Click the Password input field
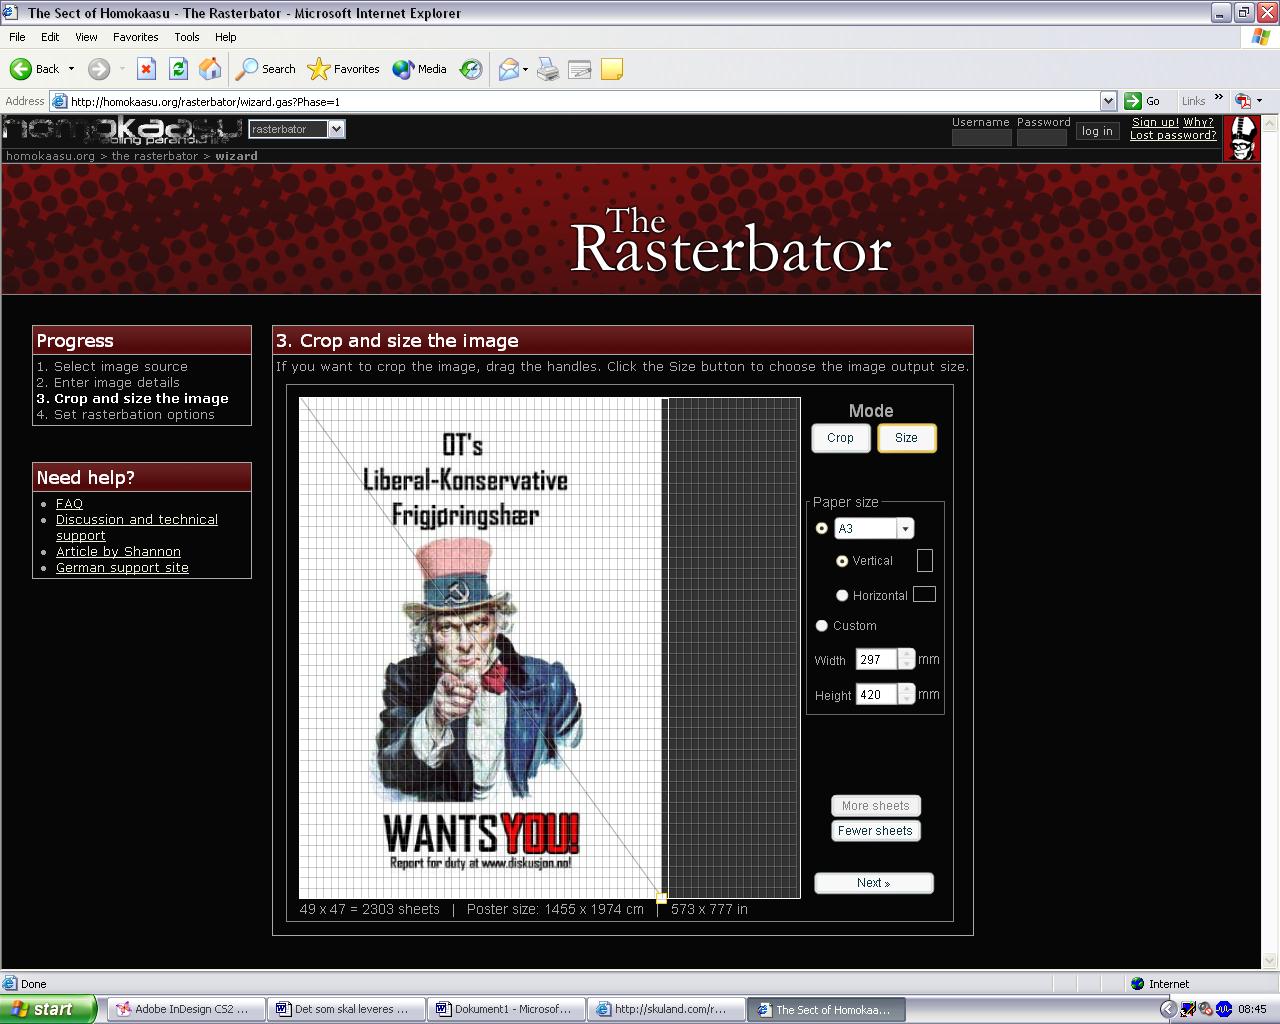The height and width of the screenshot is (1024, 1280). [x=1042, y=138]
